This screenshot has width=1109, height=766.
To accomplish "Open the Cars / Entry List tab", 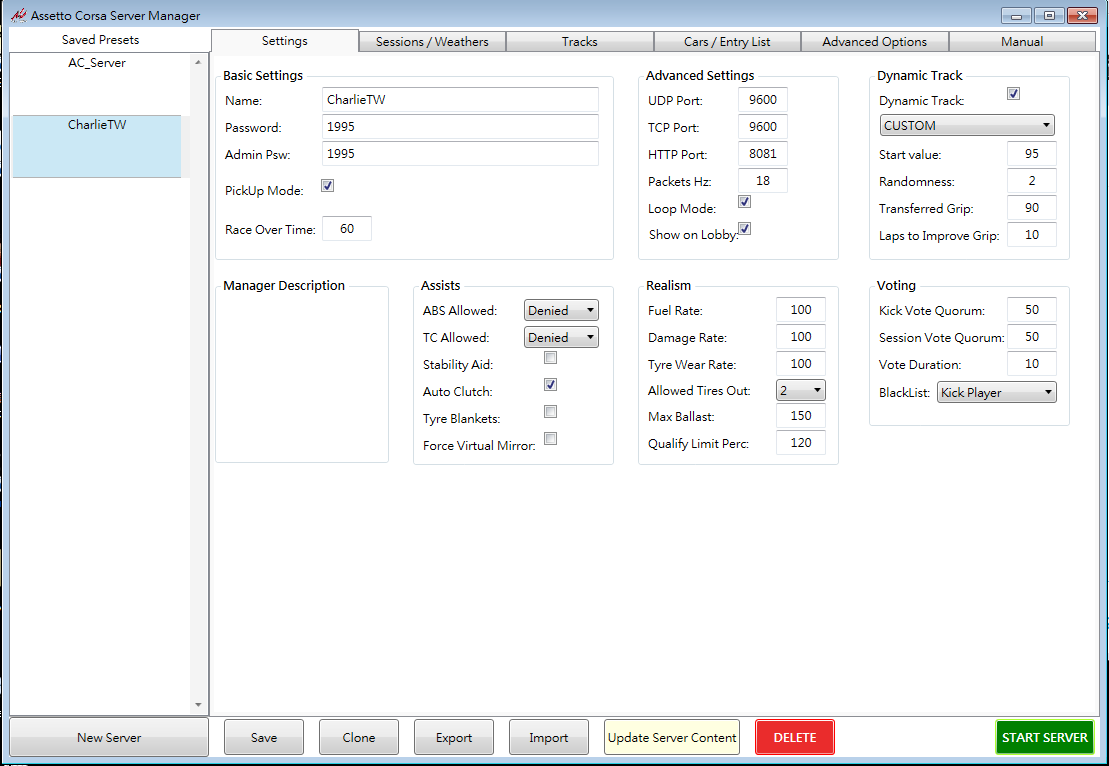I will pos(727,42).
